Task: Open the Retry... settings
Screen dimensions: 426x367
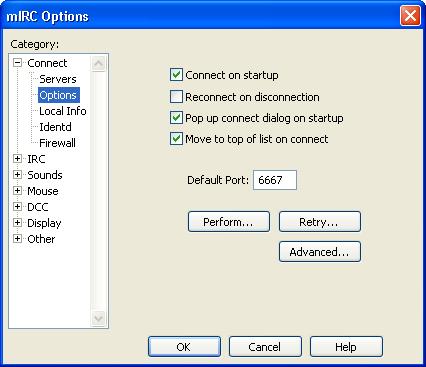Action: pos(320,222)
